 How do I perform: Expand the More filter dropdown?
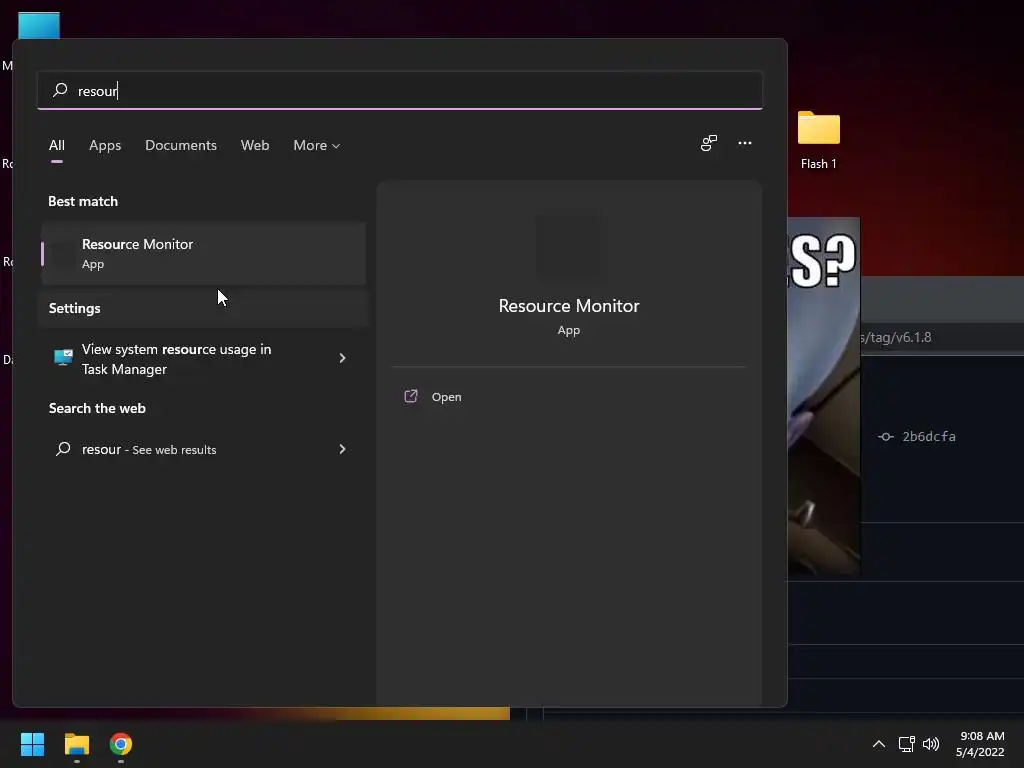[317, 145]
